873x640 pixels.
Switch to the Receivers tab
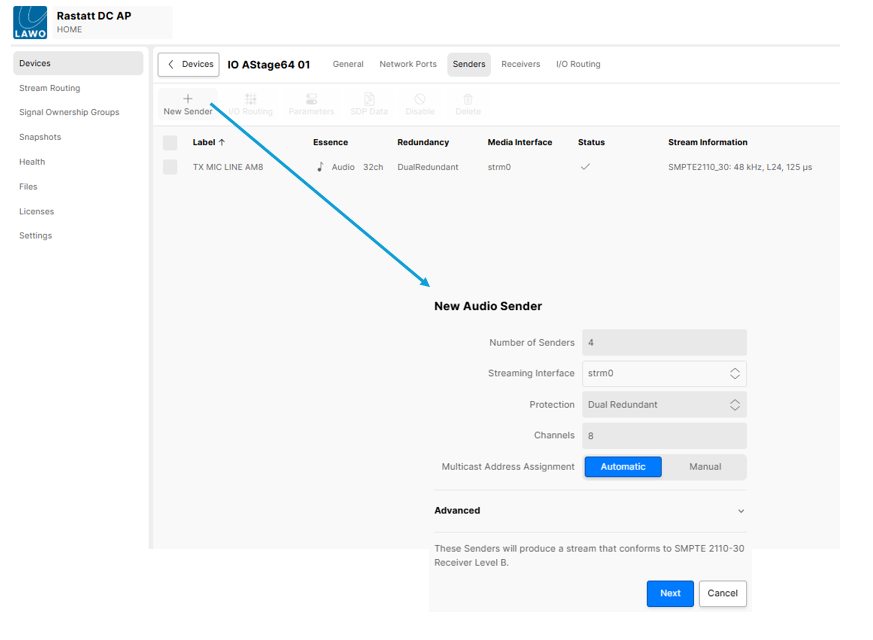coord(520,64)
